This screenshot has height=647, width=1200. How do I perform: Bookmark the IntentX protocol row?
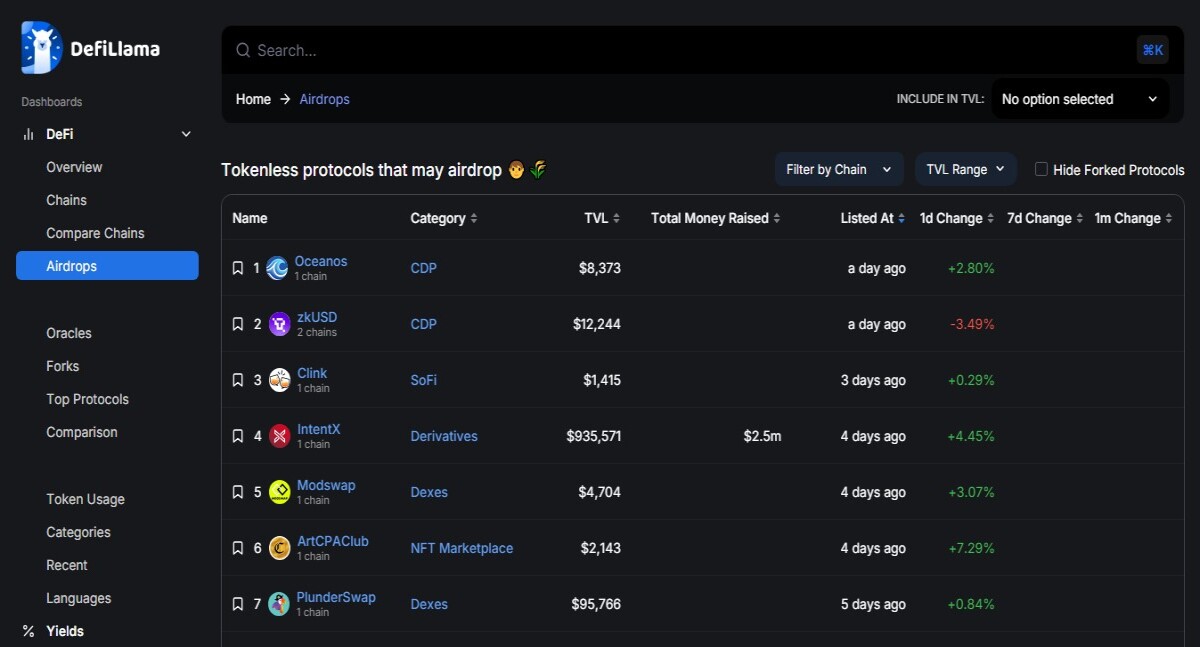click(x=238, y=436)
